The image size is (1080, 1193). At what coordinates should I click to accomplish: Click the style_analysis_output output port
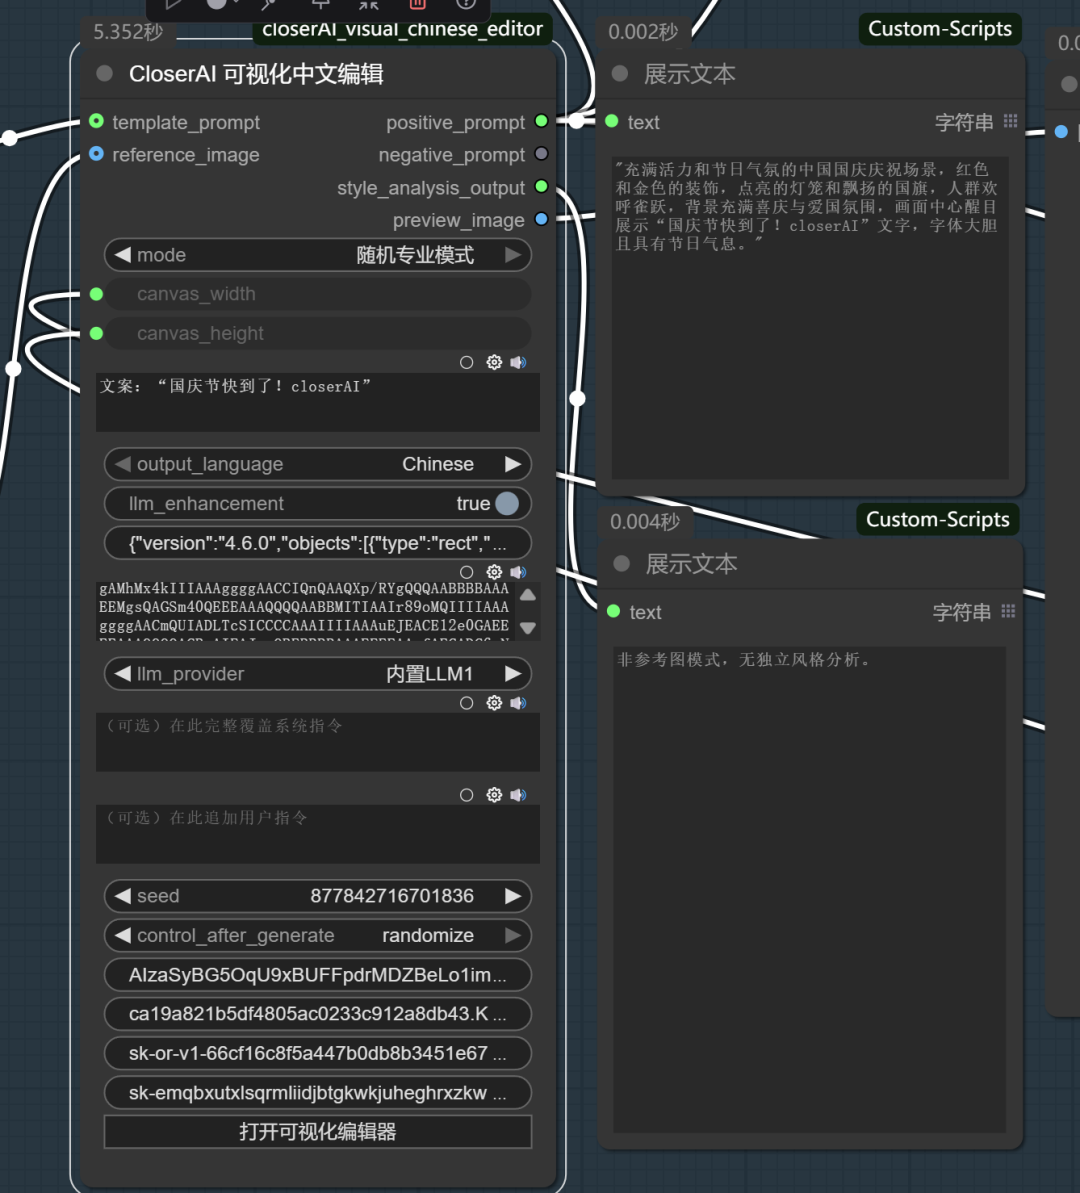(x=541, y=187)
